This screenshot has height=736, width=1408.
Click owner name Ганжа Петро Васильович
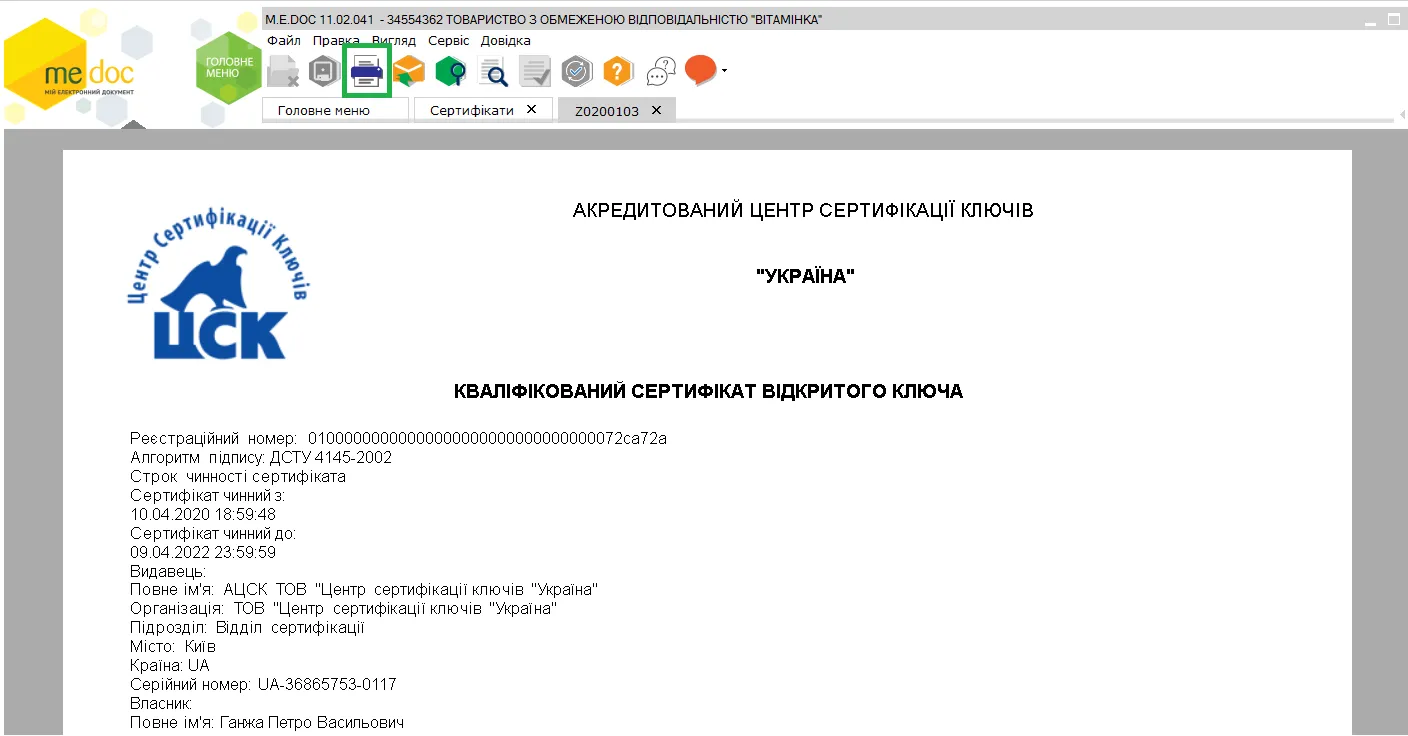click(311, 722)
